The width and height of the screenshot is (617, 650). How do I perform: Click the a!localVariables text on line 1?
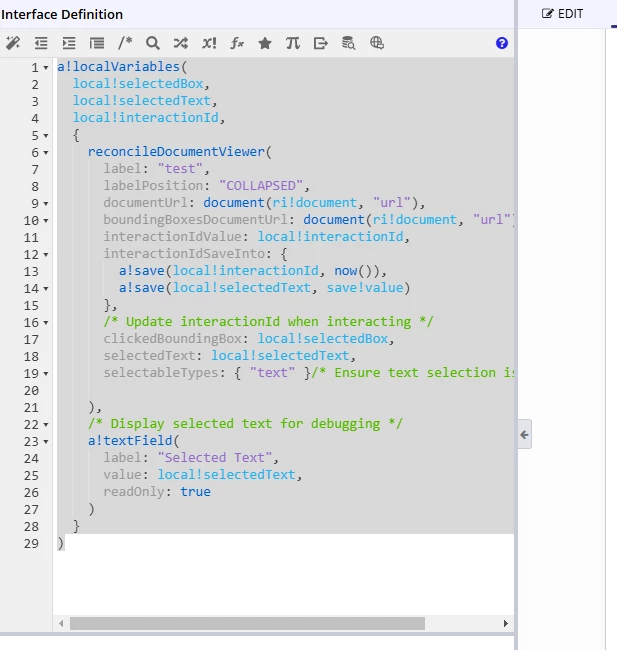pyautogui.click(x=118, y=67)
